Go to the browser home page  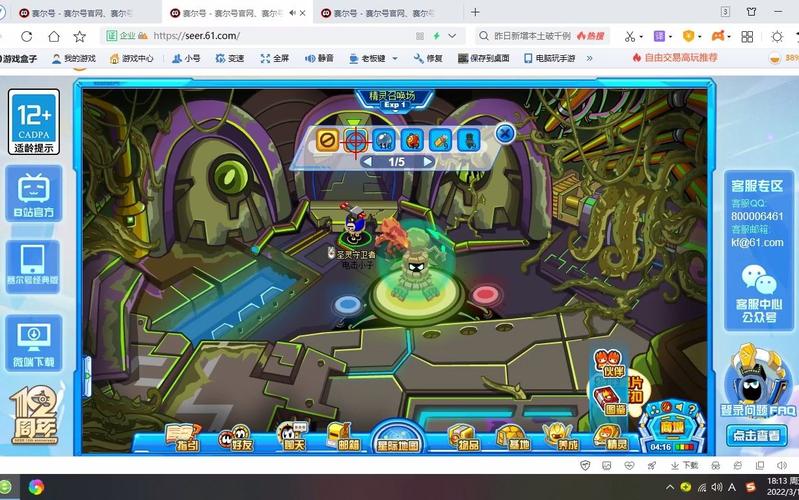(x=54, y=36)
